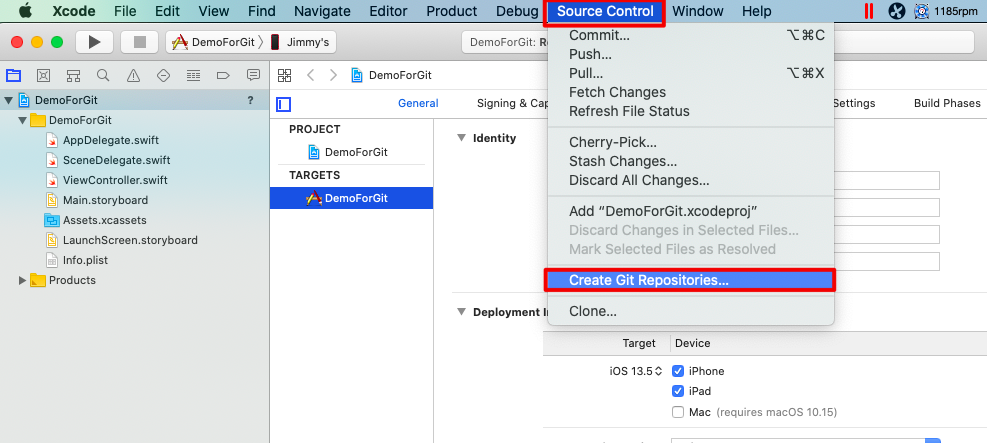Open the Project navigator folder icon
987x443 pixels.
[13, 76]
